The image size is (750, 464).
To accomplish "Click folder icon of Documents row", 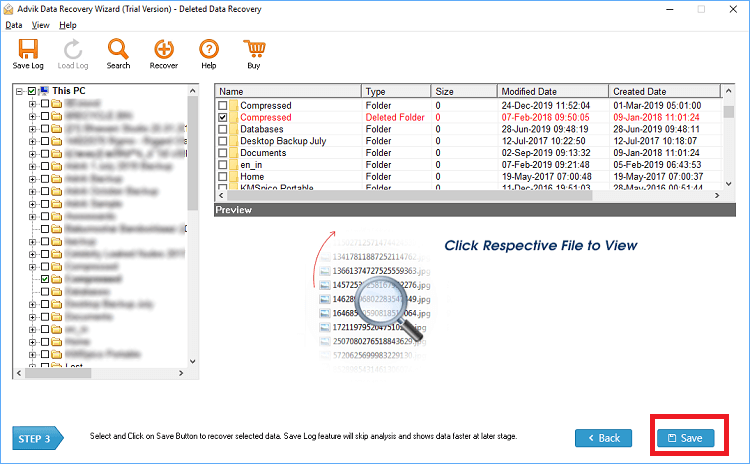I will [233, 153].
